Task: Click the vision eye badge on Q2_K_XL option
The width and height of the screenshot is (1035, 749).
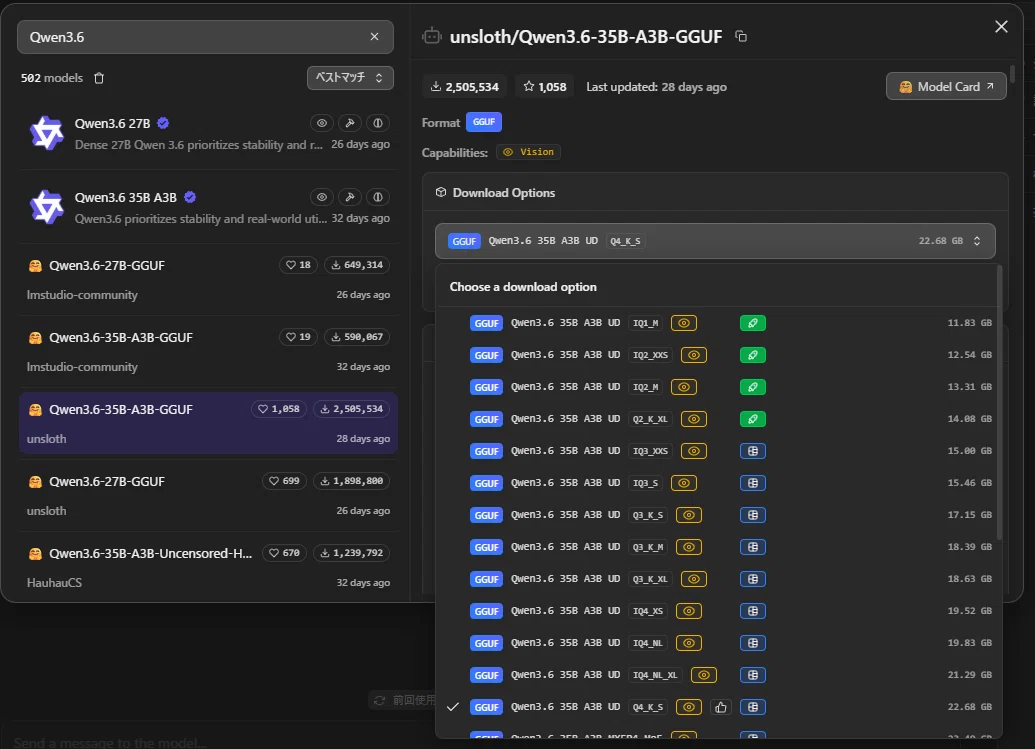Action: click(694, 419)
